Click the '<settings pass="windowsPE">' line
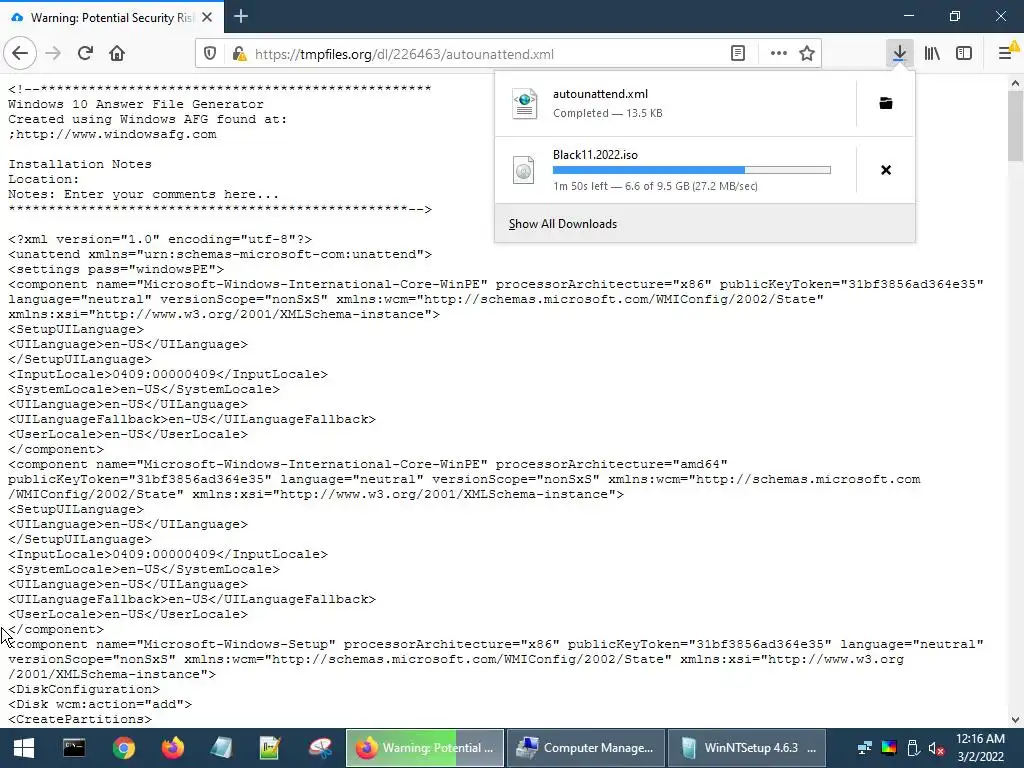 coord(116,269)
